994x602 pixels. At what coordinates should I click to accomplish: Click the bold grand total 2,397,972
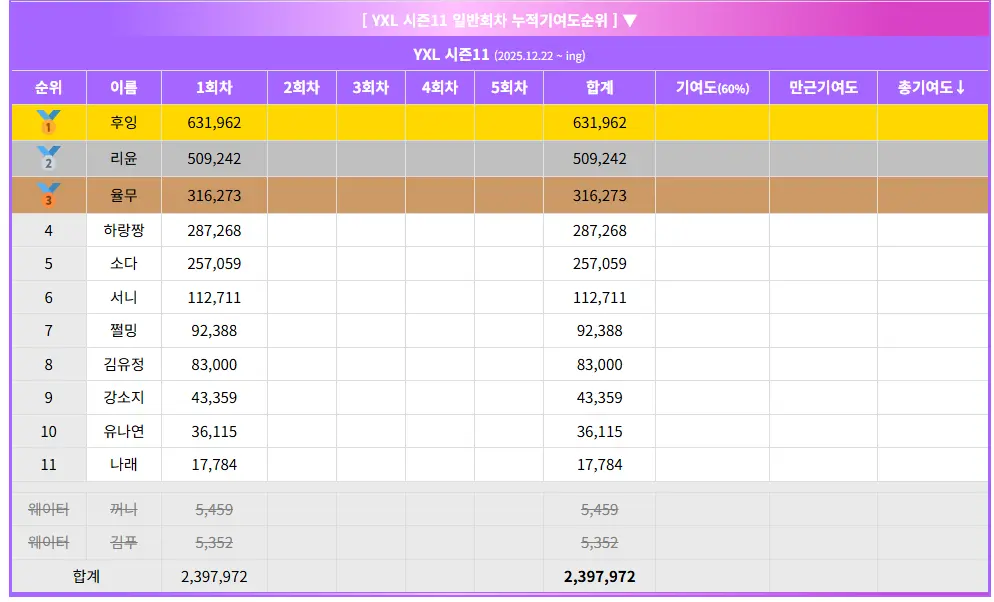[599, 577]
